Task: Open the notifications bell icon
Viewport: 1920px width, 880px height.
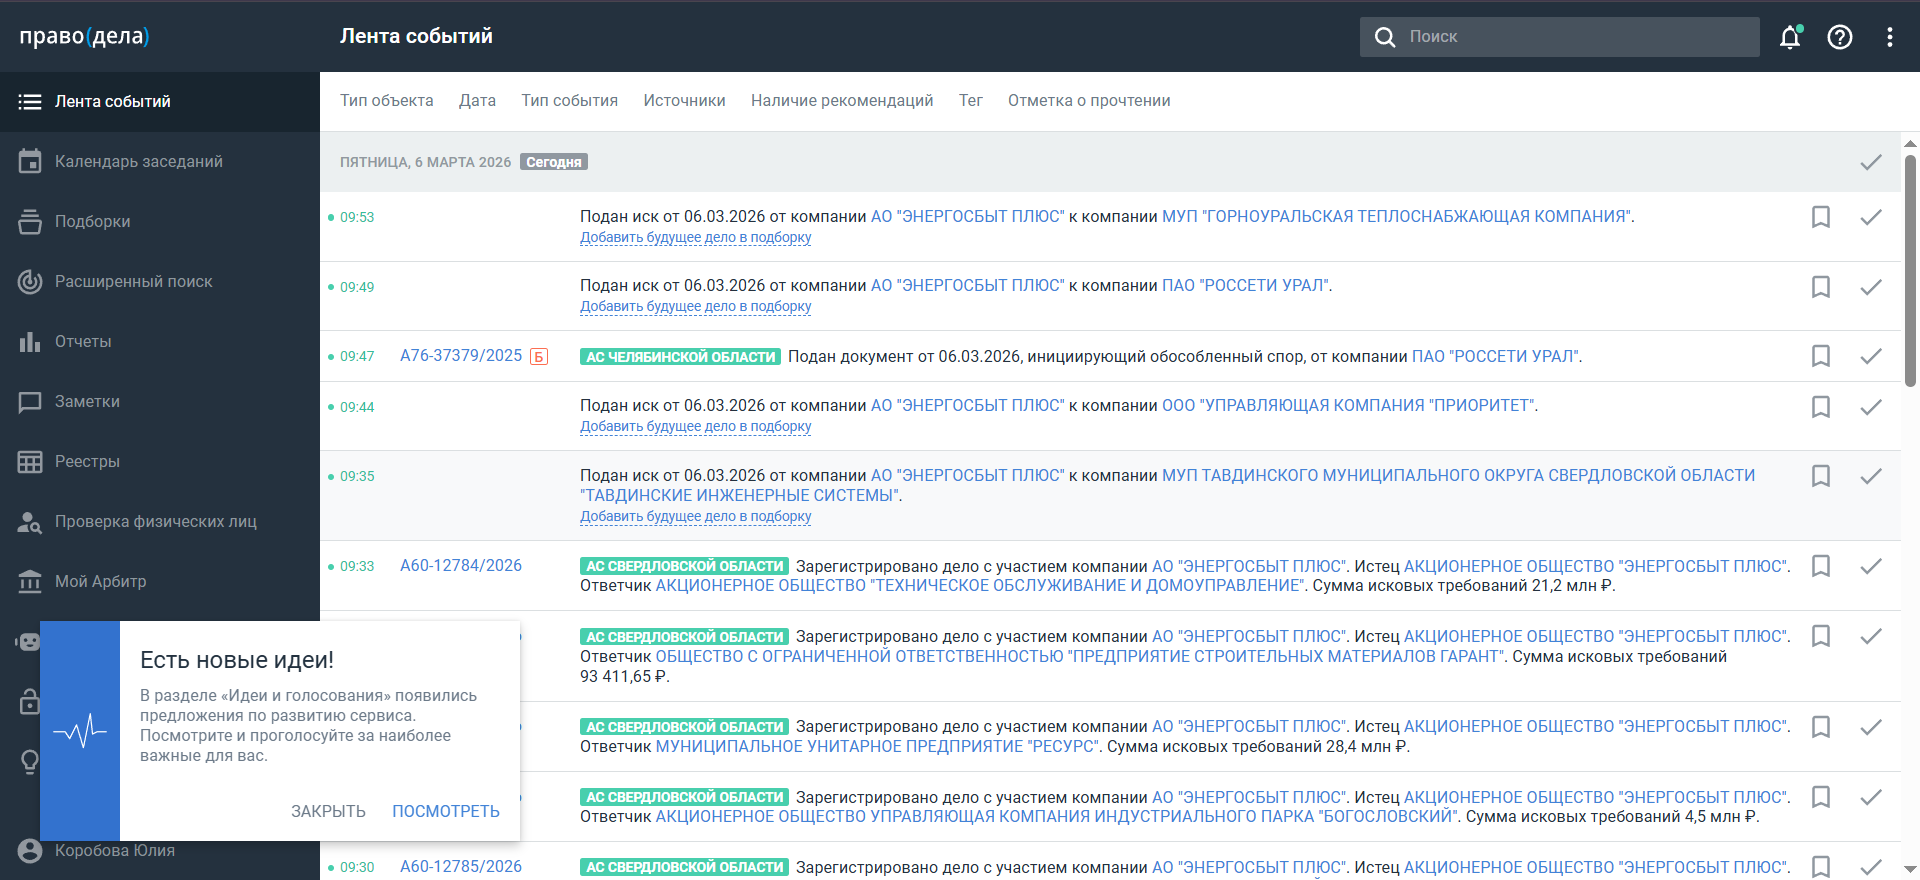Action: (1790, 37)
